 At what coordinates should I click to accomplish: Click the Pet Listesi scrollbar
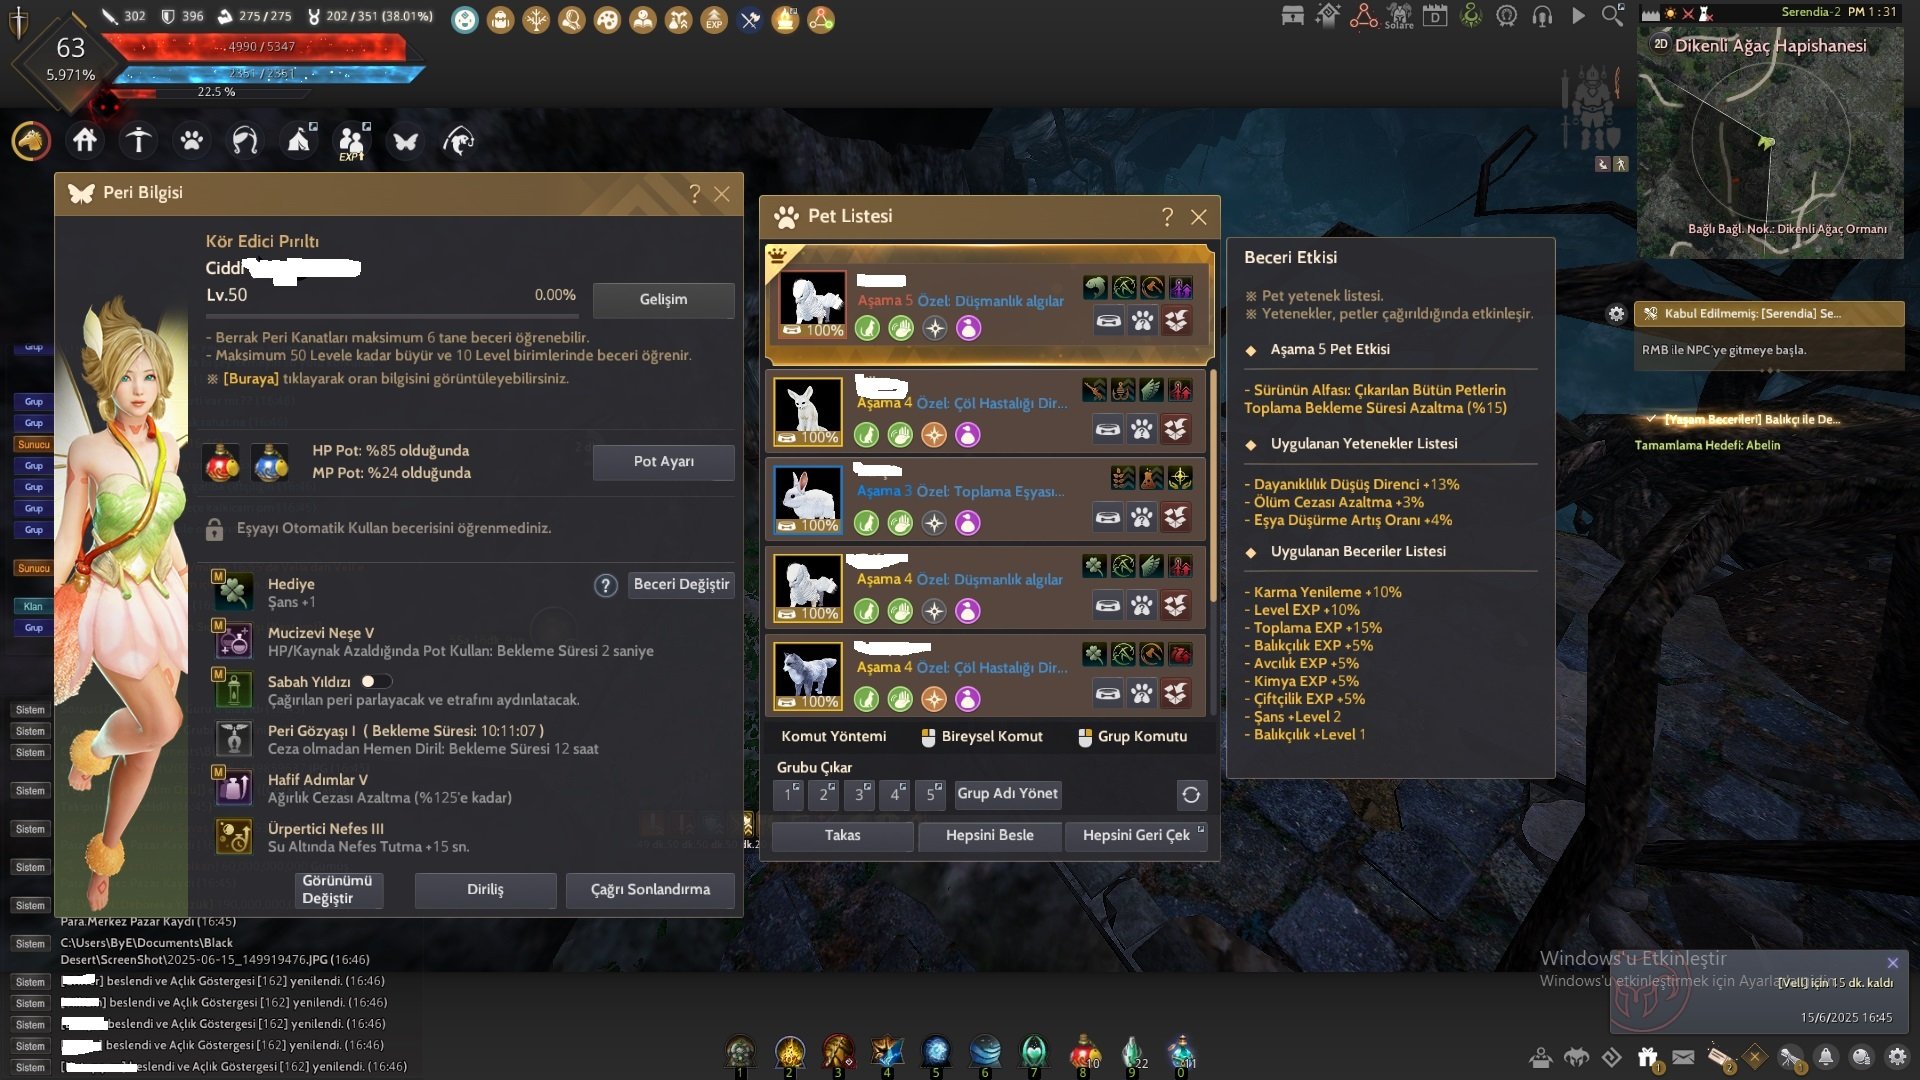[x=1213, y=485]
